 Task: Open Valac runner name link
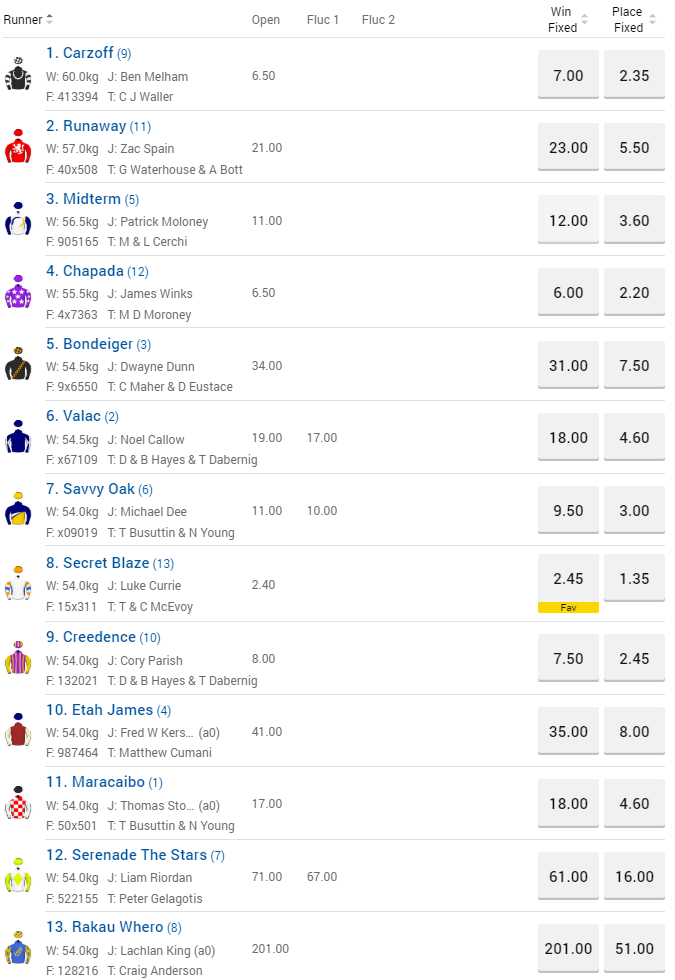point(81,416)
